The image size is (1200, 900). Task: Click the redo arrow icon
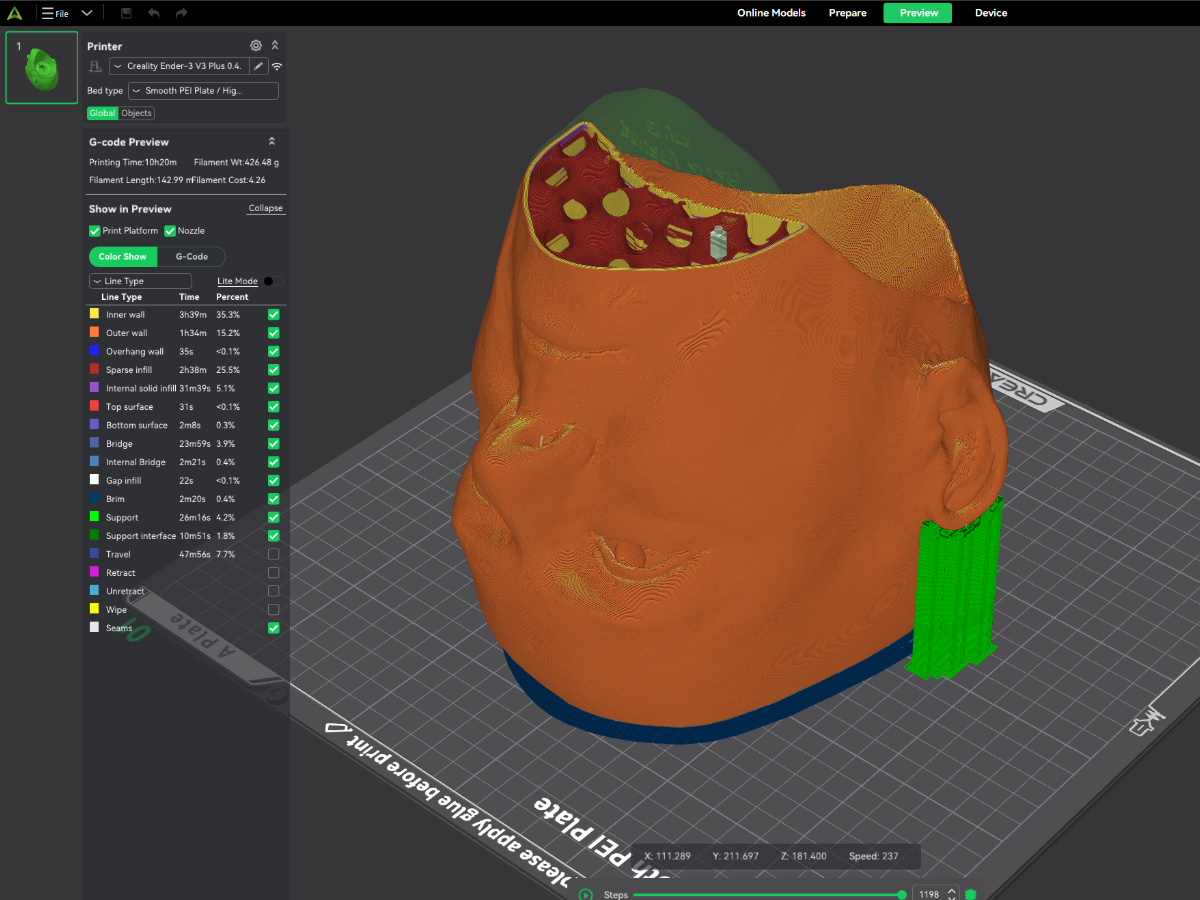coord(181,13)
